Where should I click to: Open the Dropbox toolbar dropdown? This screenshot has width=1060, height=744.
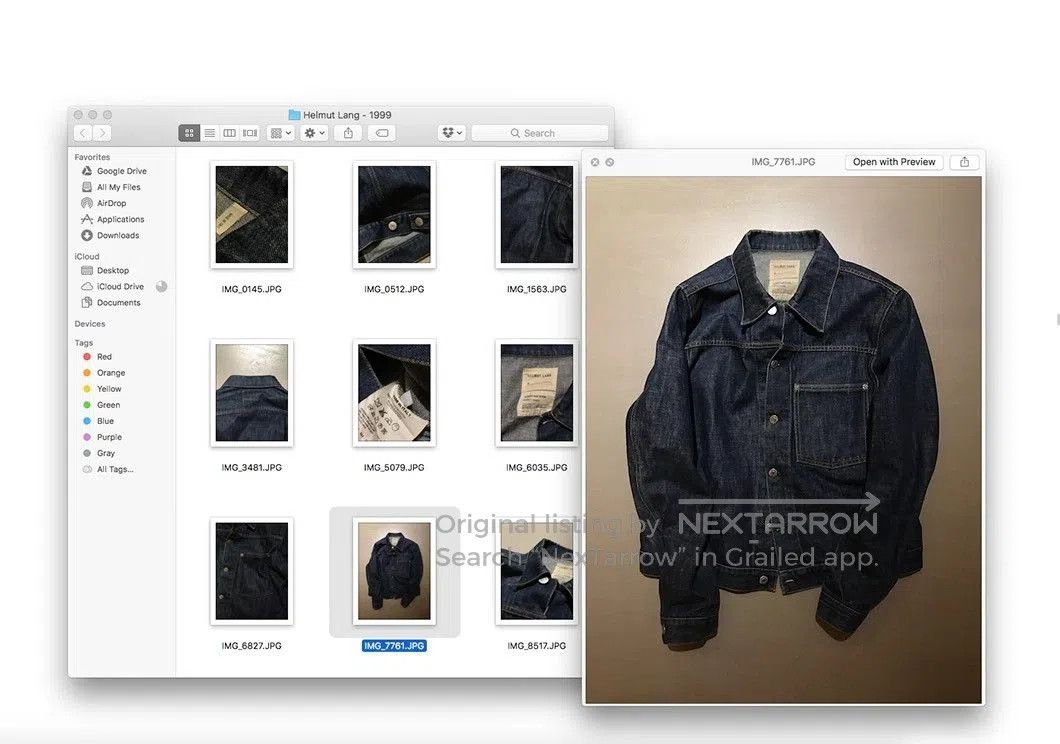(452, 133)
